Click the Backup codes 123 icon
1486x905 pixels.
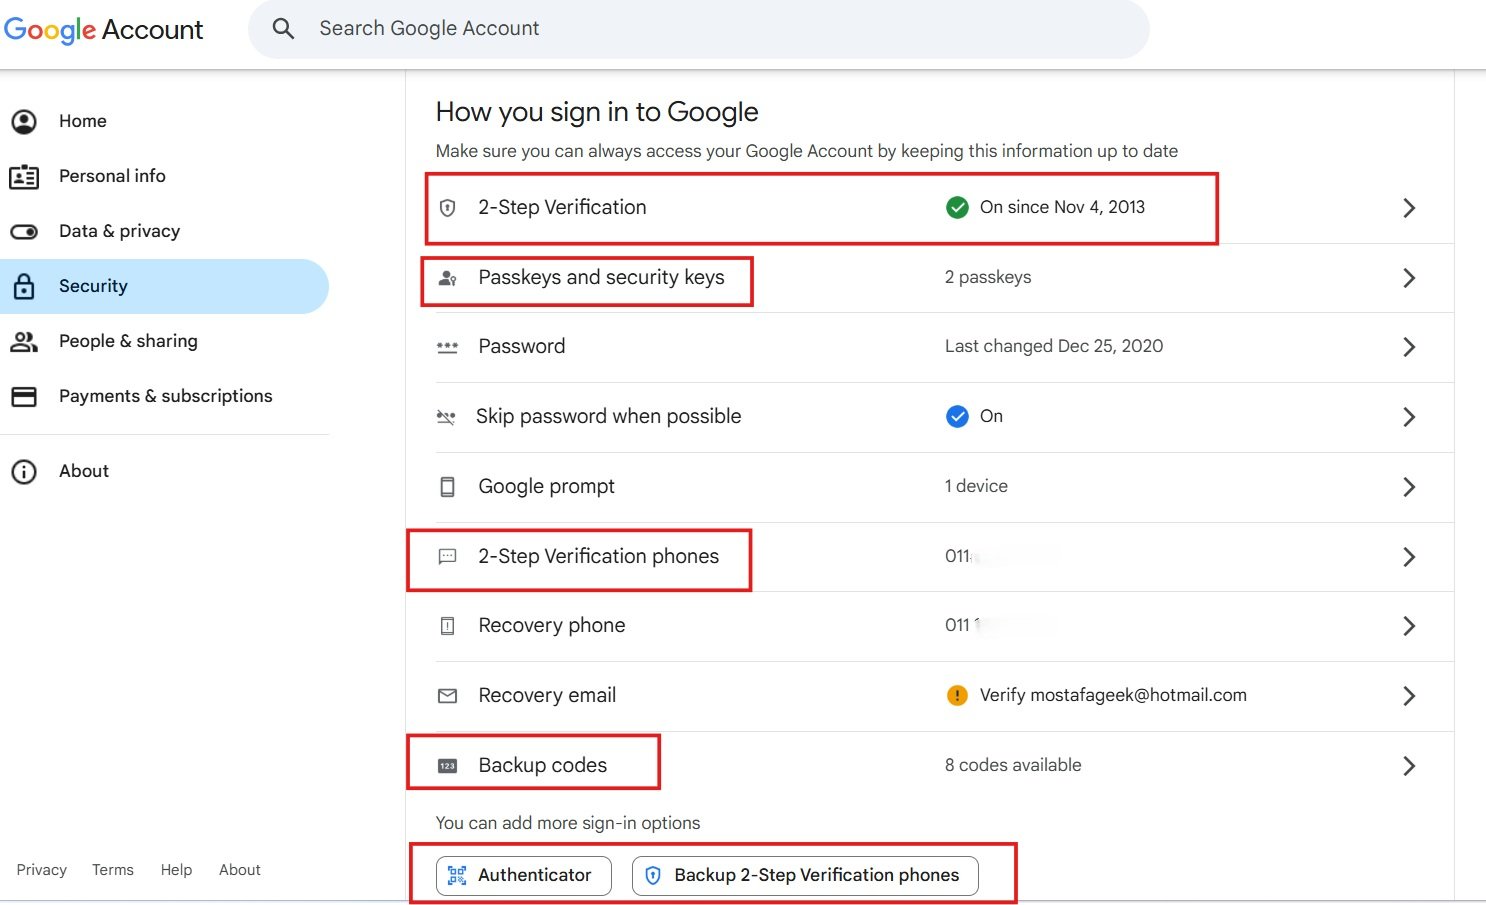[448, 766]
